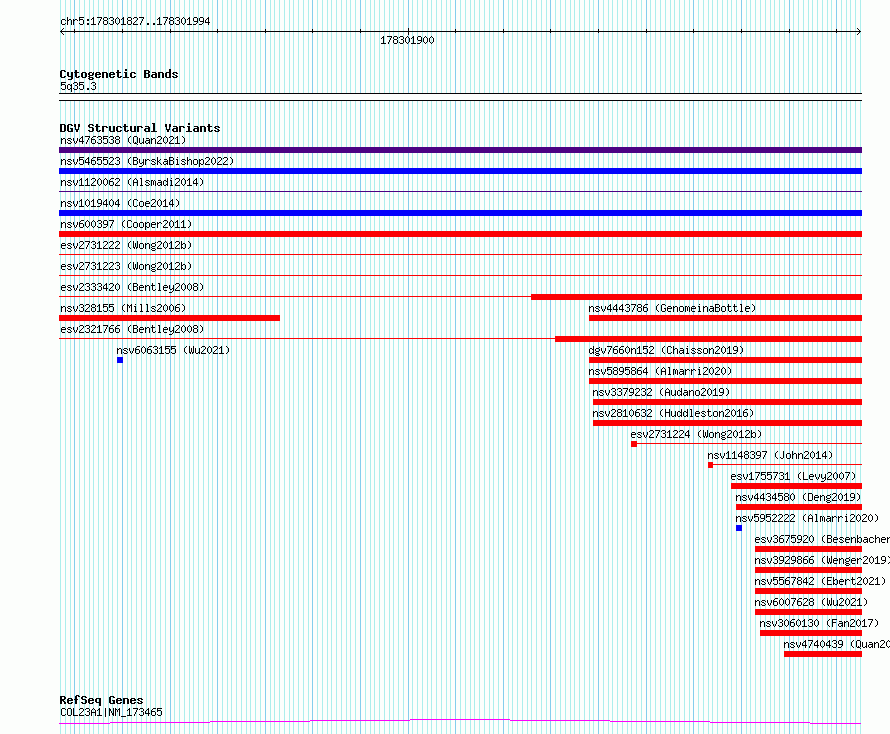The image size is (890, 734).
Task: Click nsv3060130 (Fan2017) label
Action: pyautogui.click(x=819, y=623)
